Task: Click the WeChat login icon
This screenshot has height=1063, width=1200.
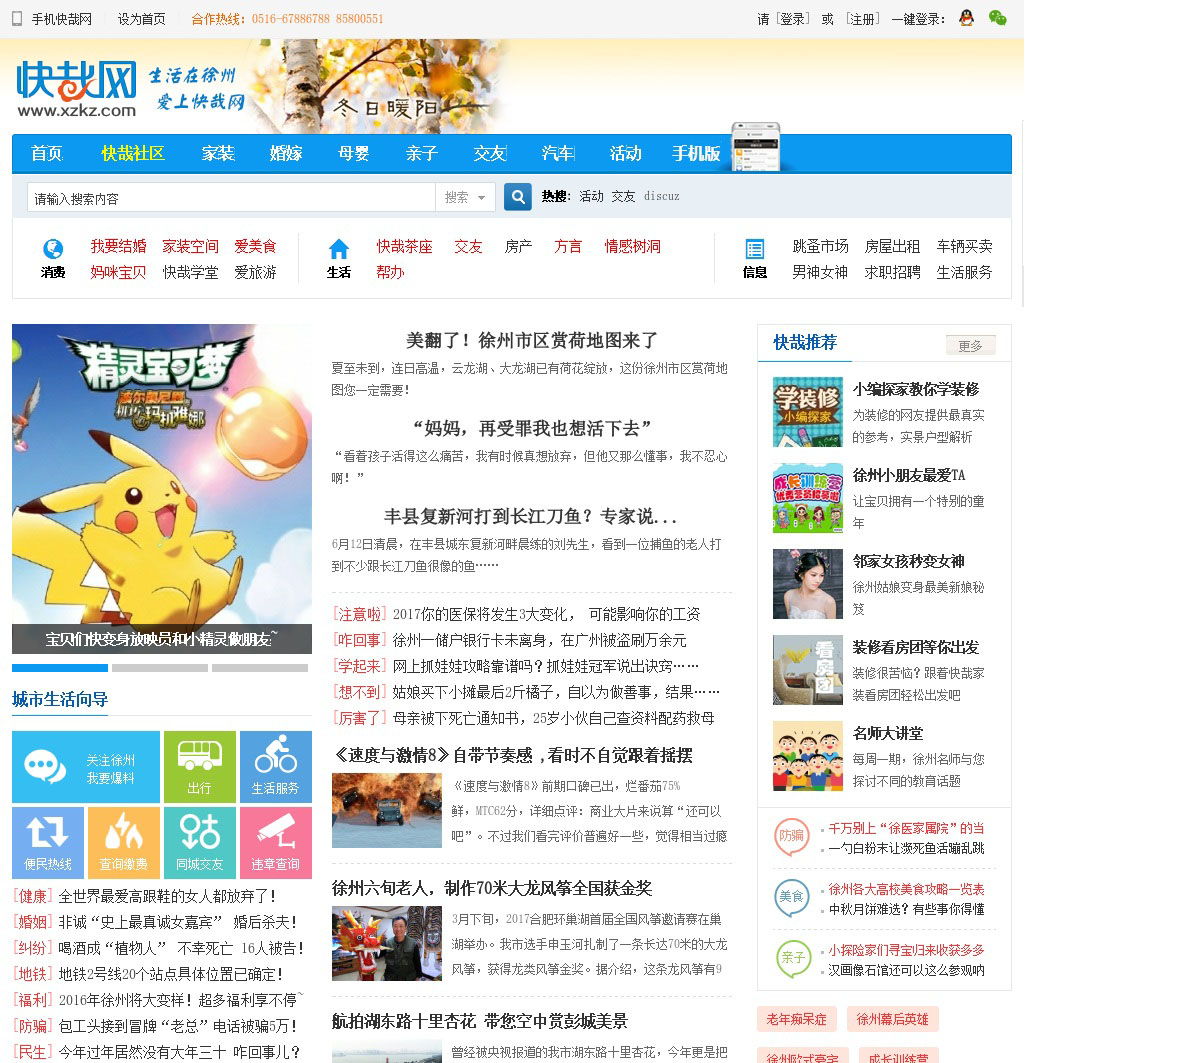Action: click(997, 18)
